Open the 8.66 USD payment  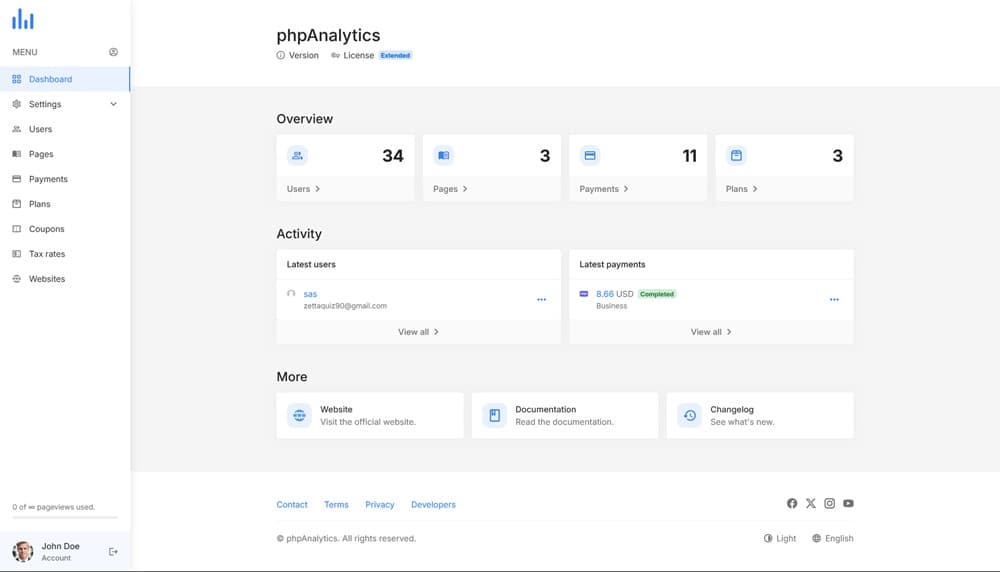click(x=605, y=294)
